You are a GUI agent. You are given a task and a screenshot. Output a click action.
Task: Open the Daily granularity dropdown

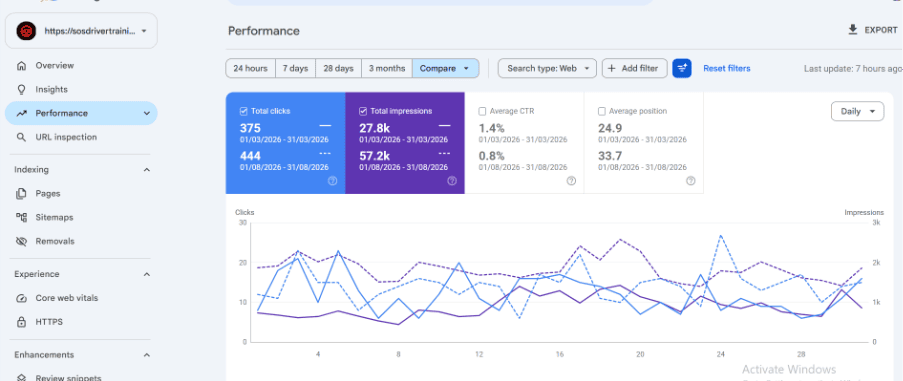click(x=858, y=112)
